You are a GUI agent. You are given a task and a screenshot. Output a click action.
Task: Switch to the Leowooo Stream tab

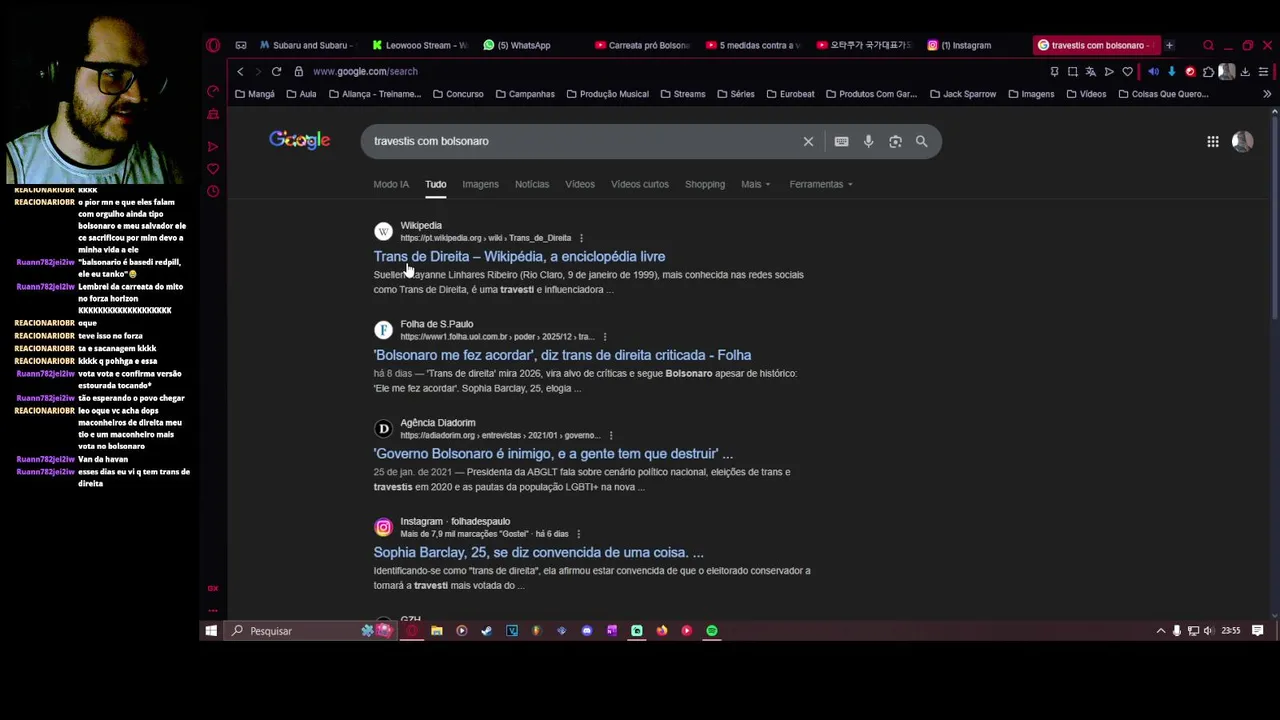(x=420, y=45)
